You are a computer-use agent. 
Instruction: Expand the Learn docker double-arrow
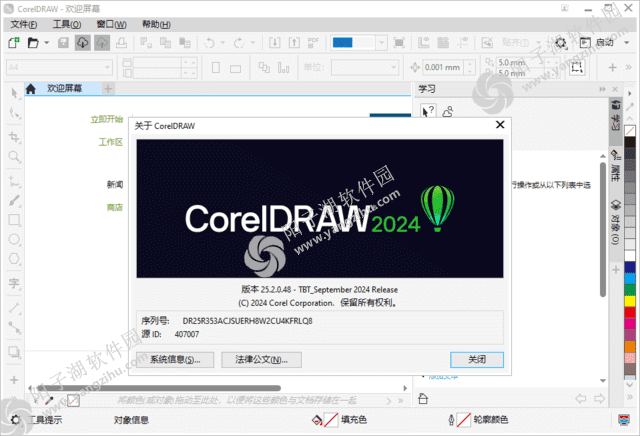pos(602,89)
